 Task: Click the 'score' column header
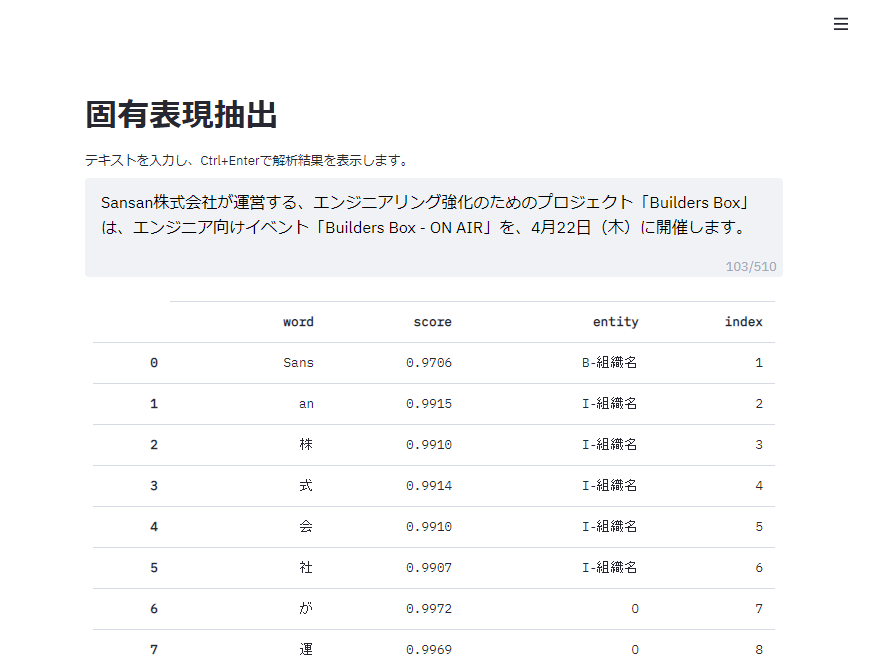pos(432,322)
